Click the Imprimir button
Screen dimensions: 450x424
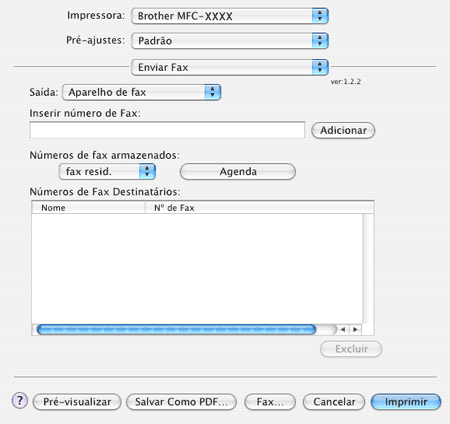(406, 402)
